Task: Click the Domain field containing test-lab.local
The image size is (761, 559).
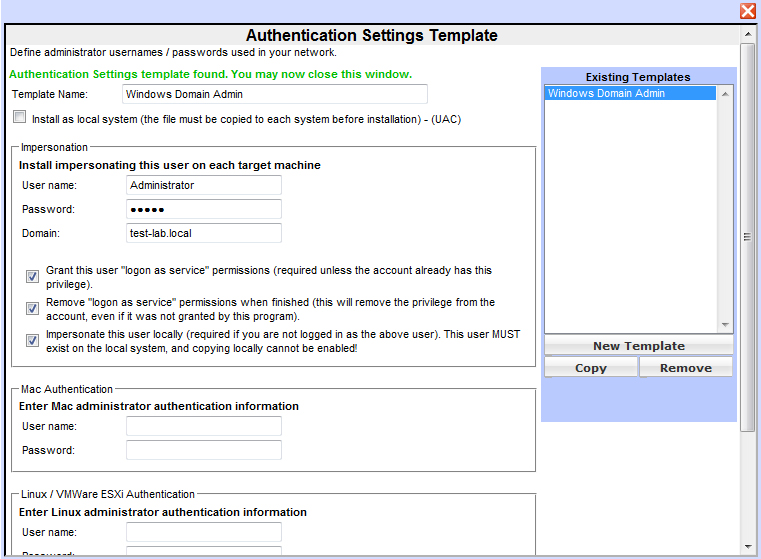Action: (x=204, y=233)
